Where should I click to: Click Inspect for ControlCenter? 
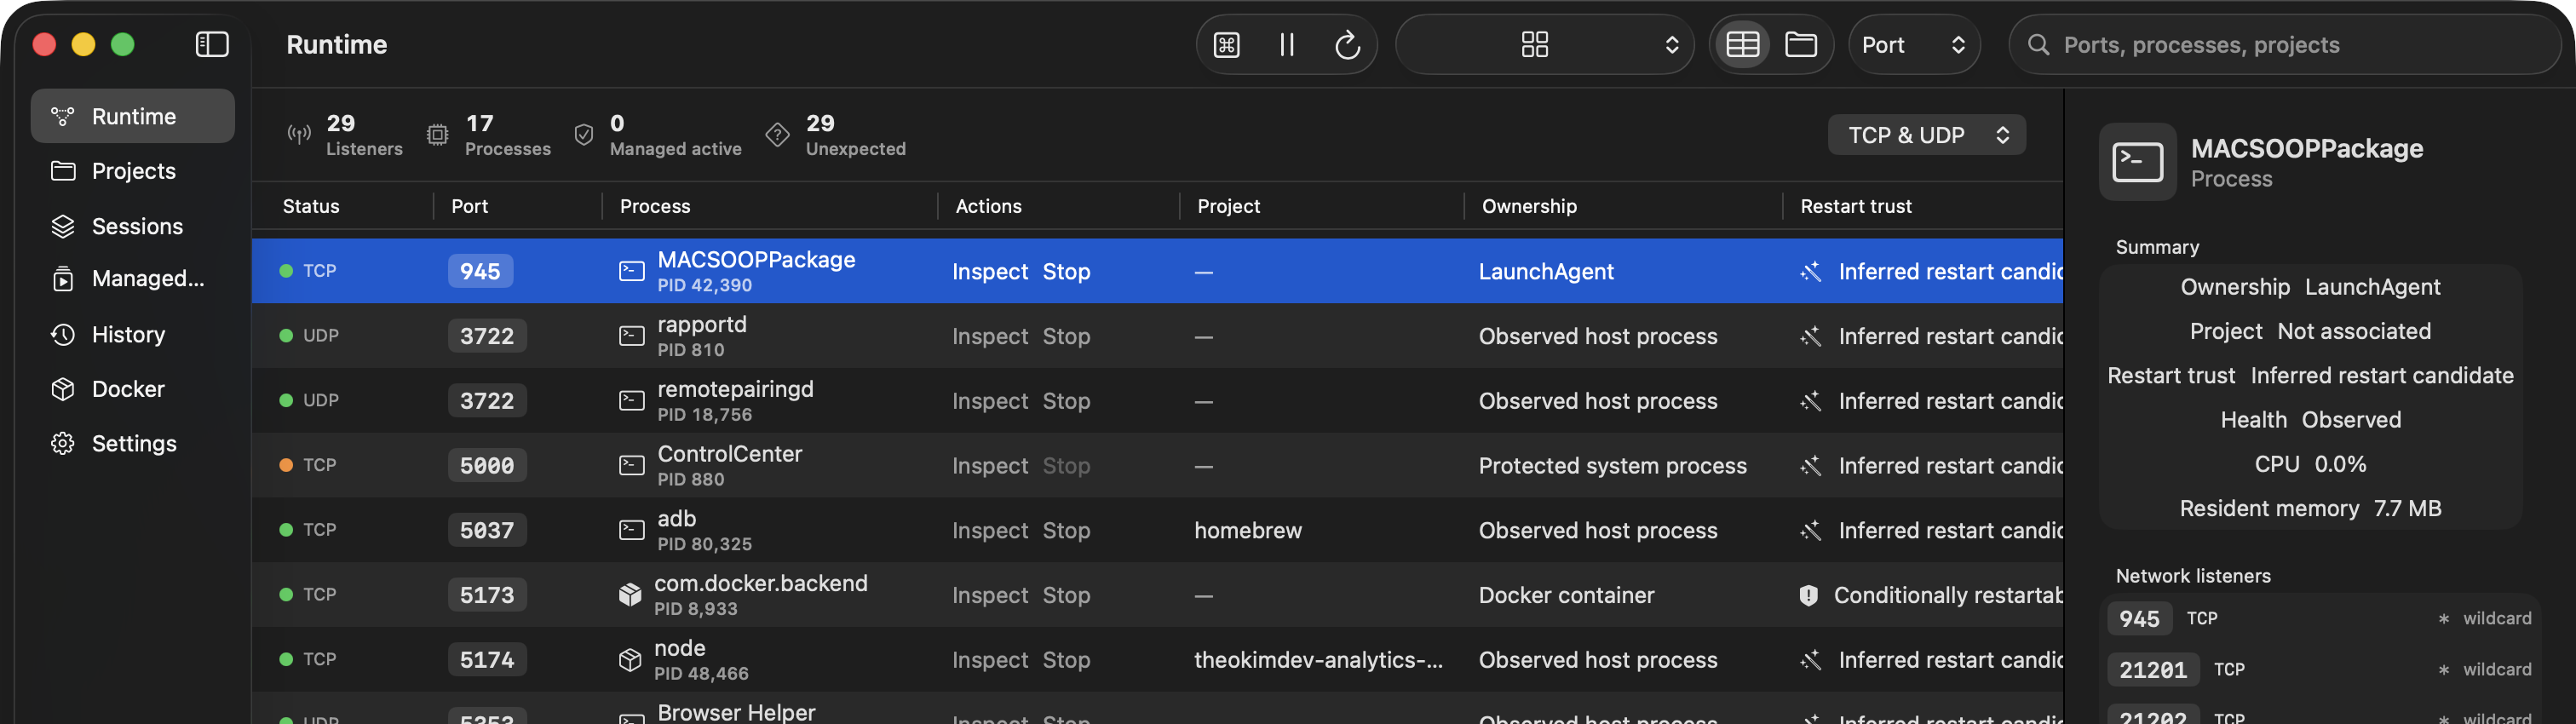[x=990, y=466]
